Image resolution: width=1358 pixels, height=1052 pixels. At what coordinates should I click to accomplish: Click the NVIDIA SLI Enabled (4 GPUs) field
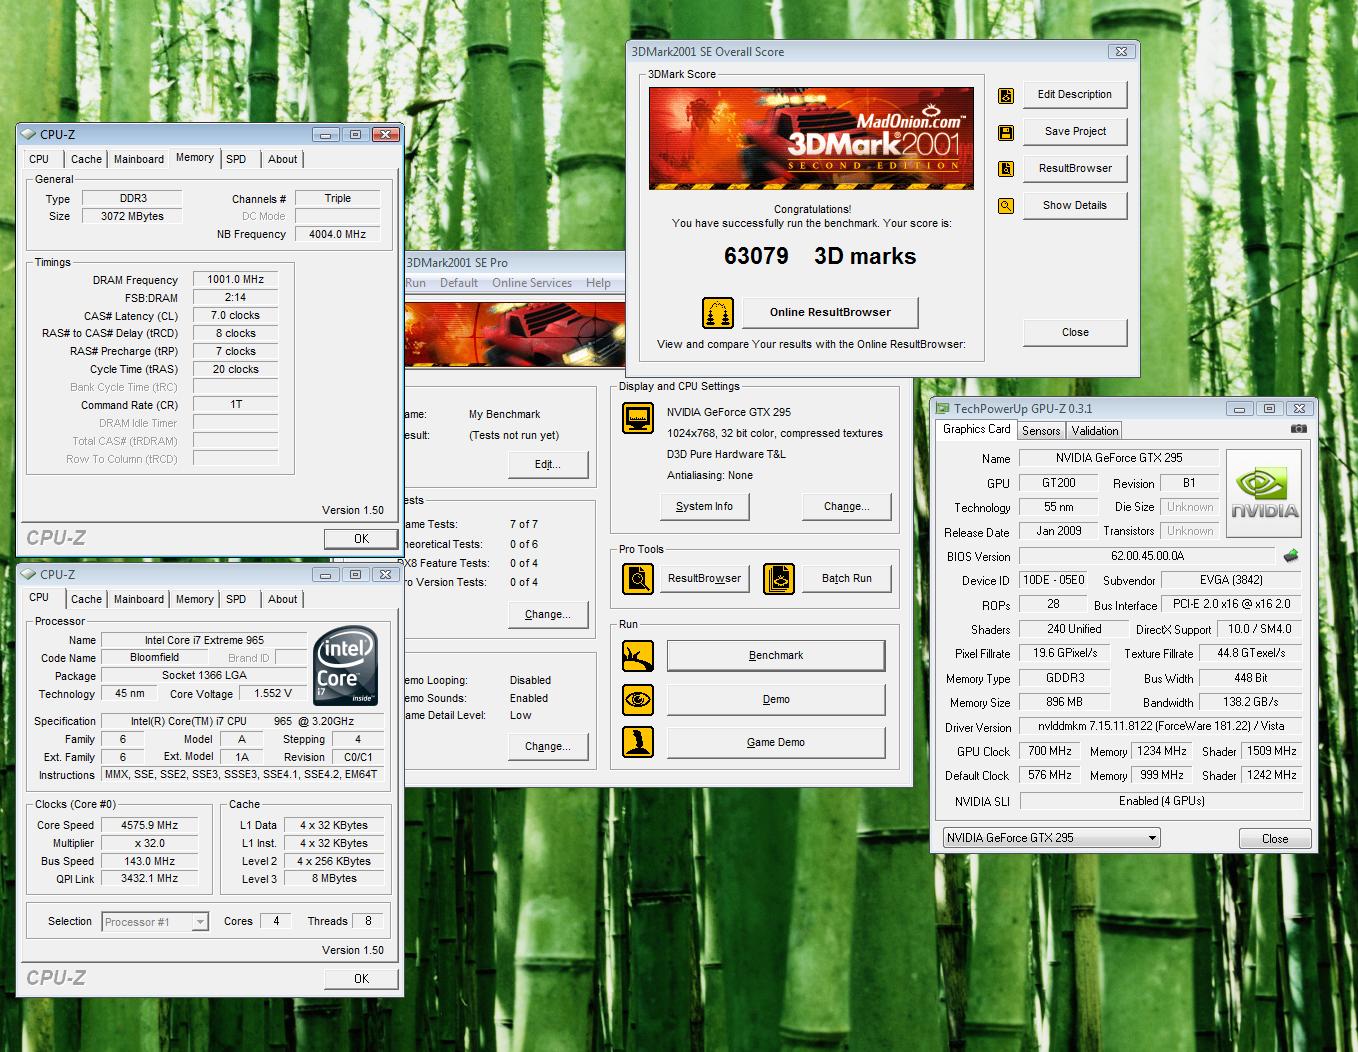[1161, 801]
